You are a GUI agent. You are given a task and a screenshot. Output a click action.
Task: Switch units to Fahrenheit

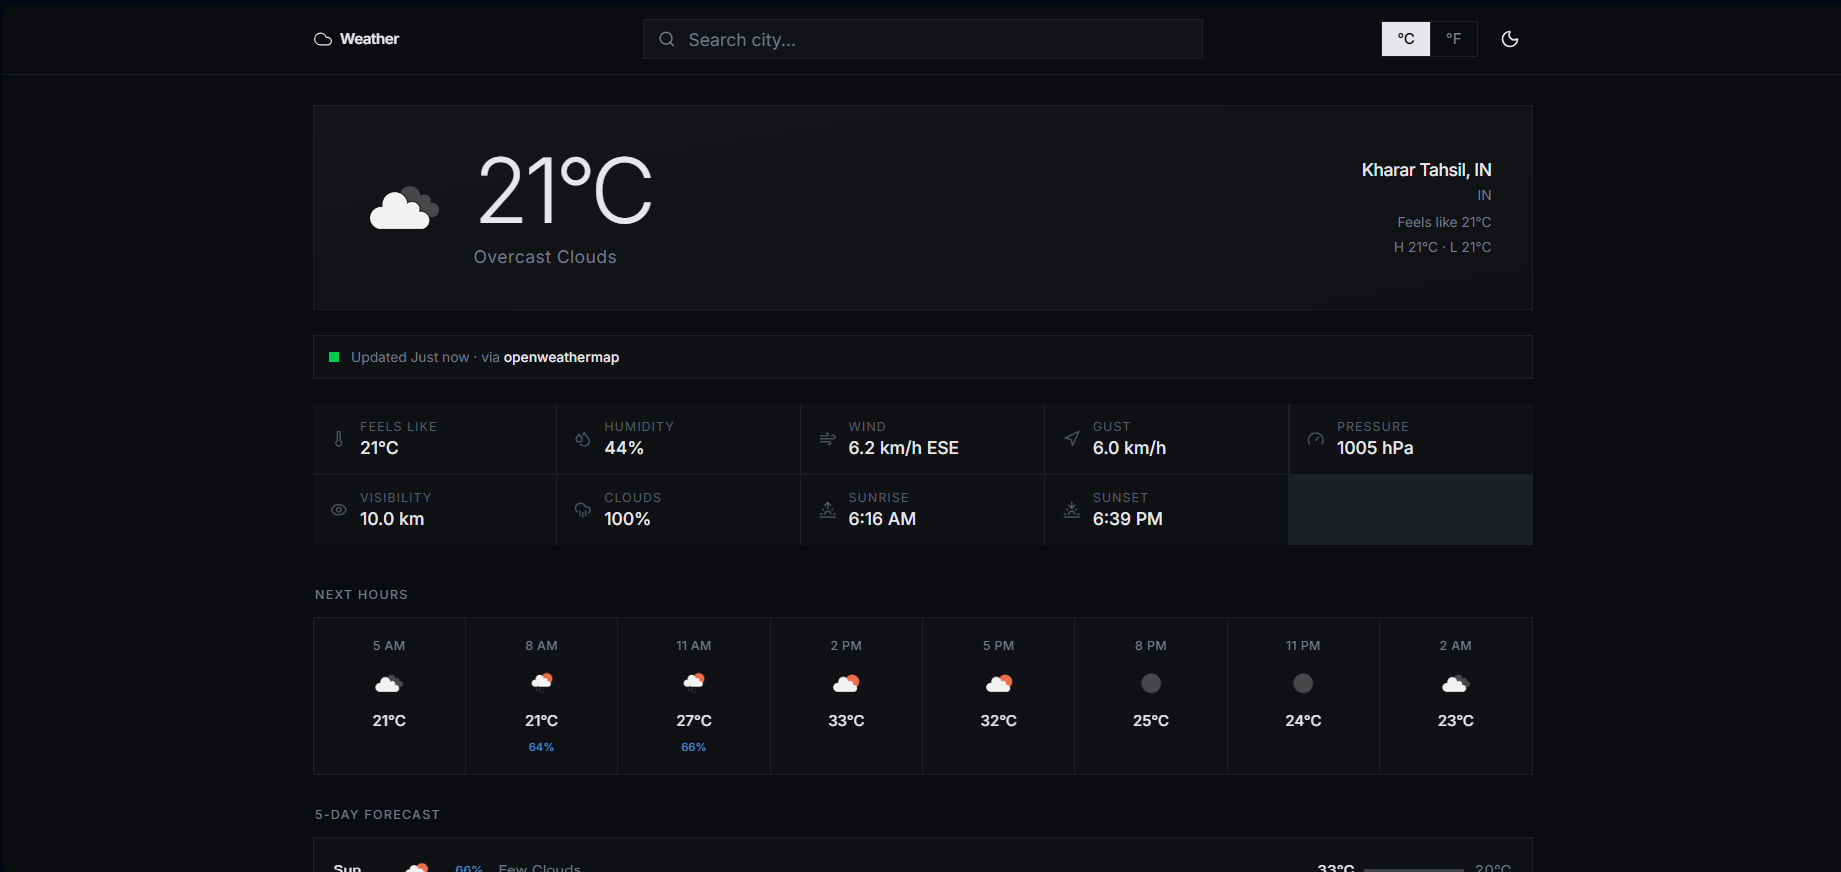click(1453, 39)
